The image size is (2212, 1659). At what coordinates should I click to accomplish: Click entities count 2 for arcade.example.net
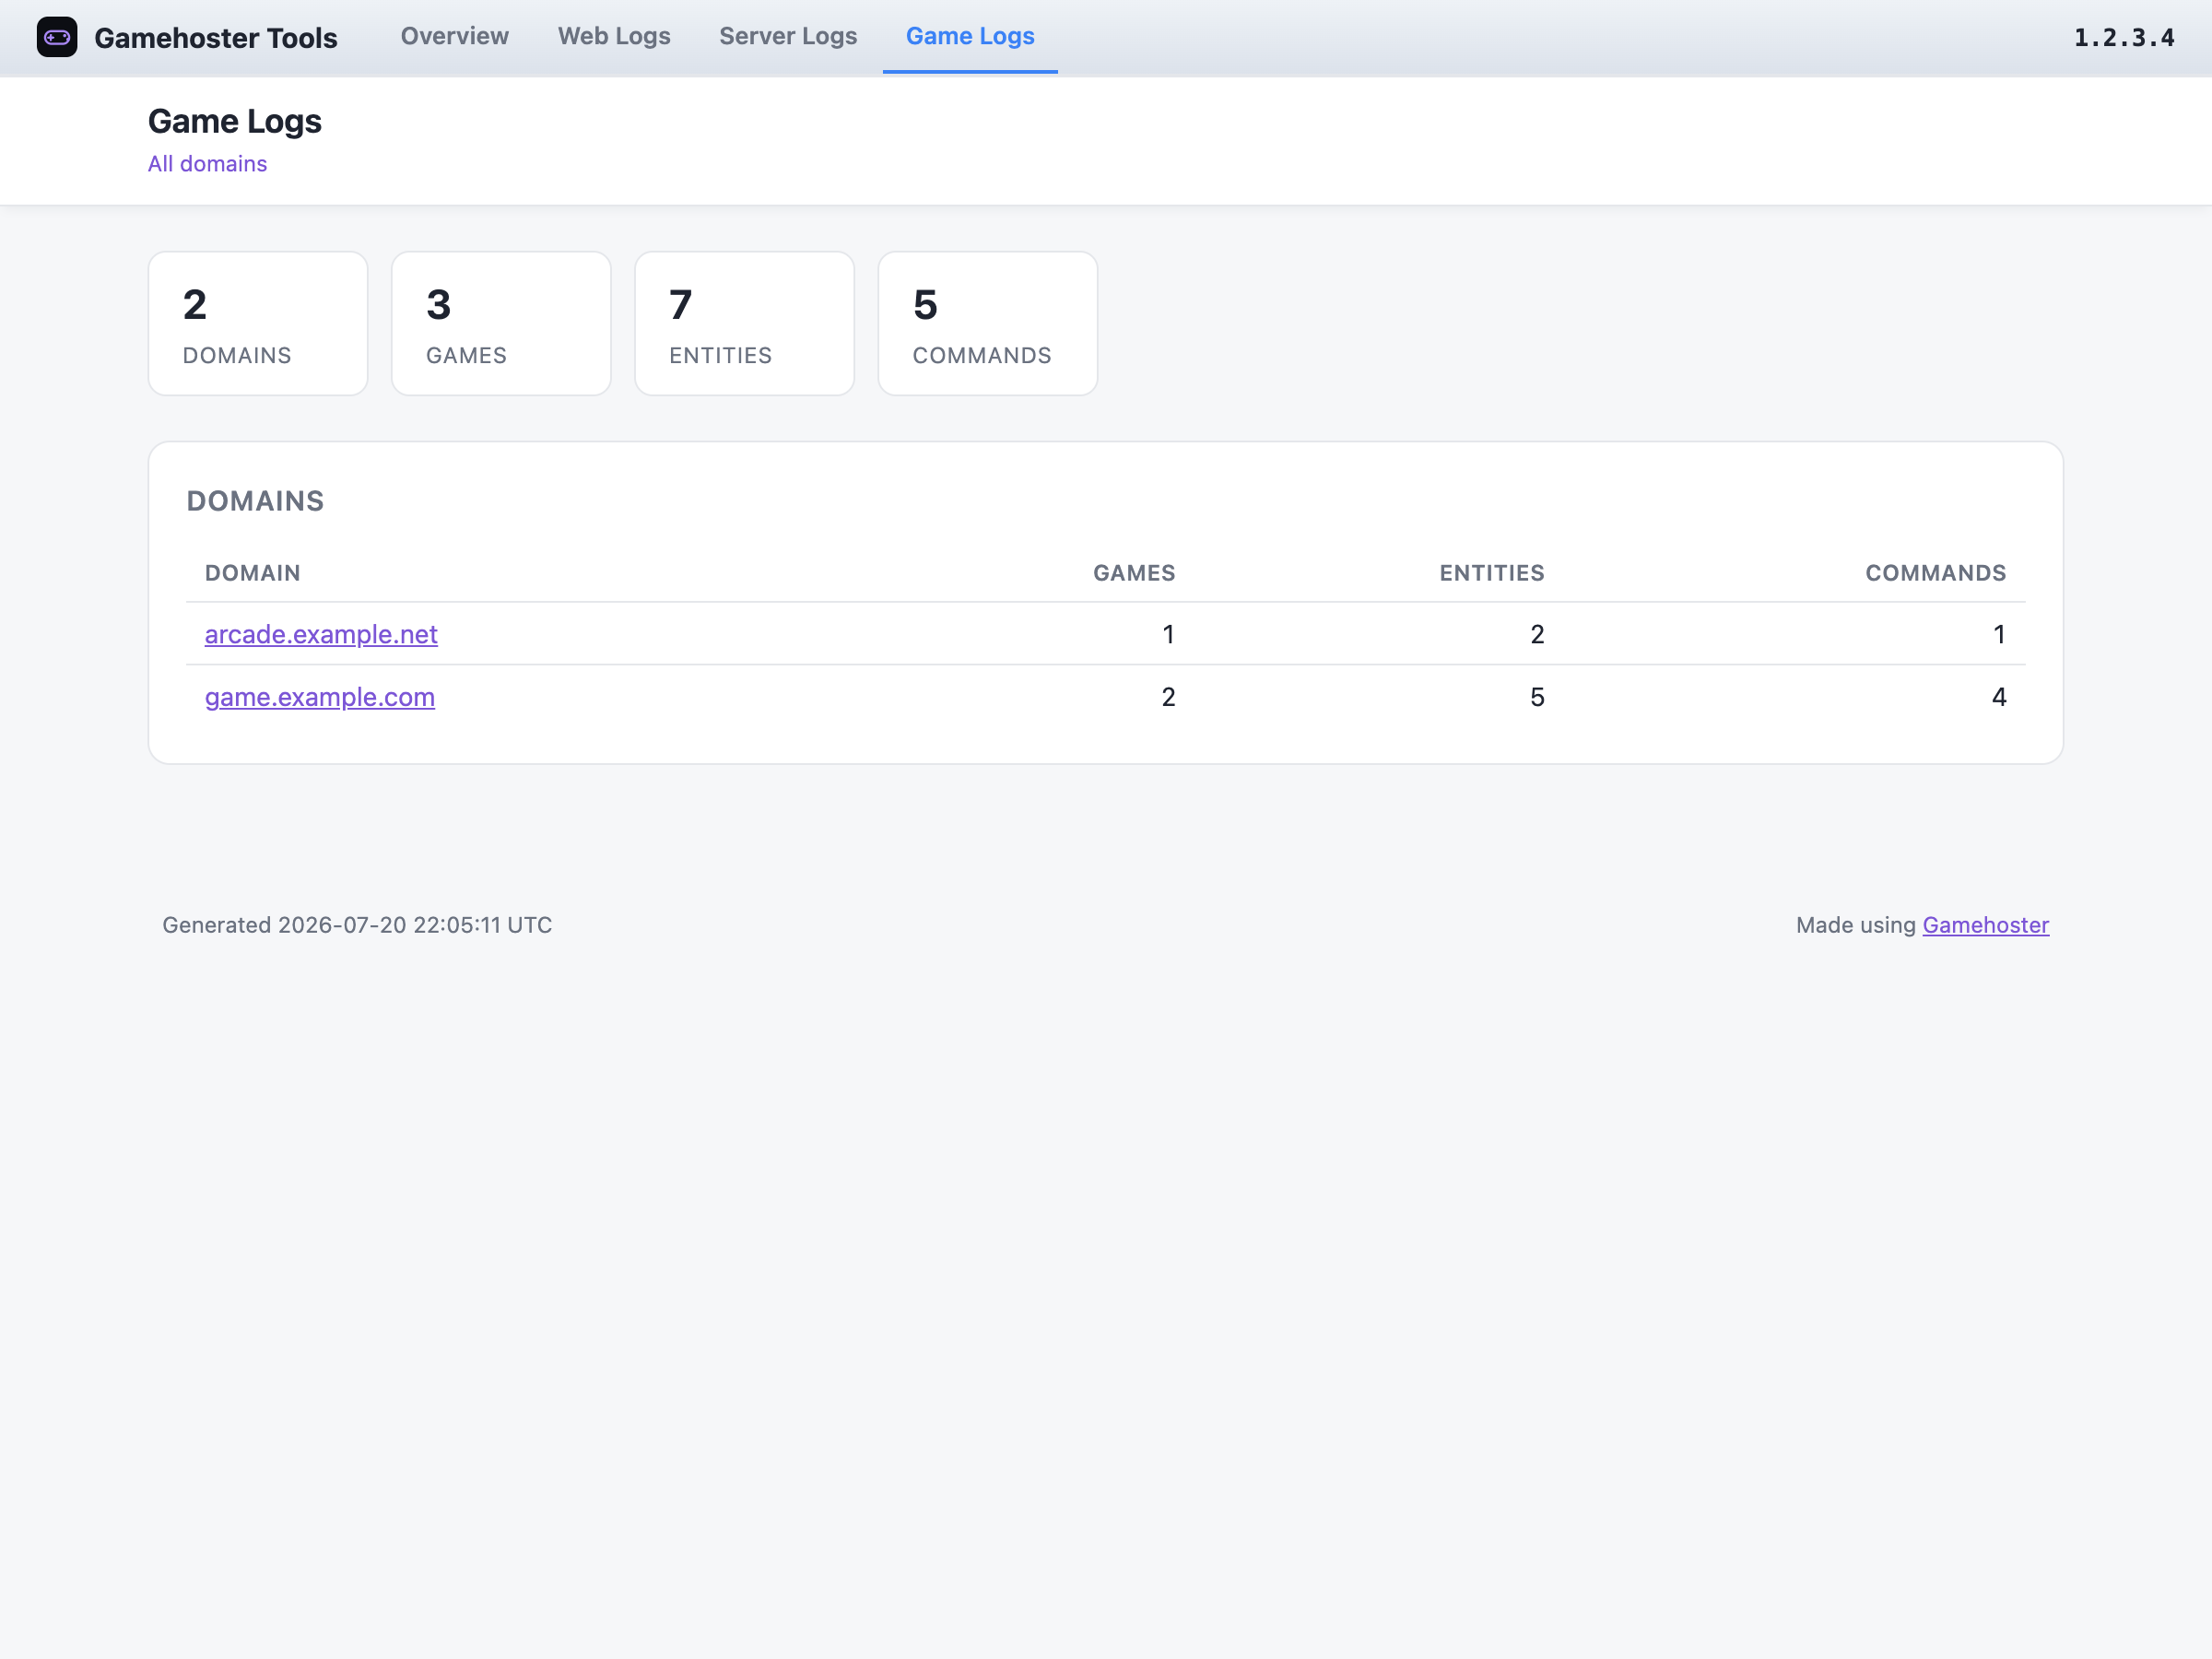pyautogui.click(x=1537, y=634)
